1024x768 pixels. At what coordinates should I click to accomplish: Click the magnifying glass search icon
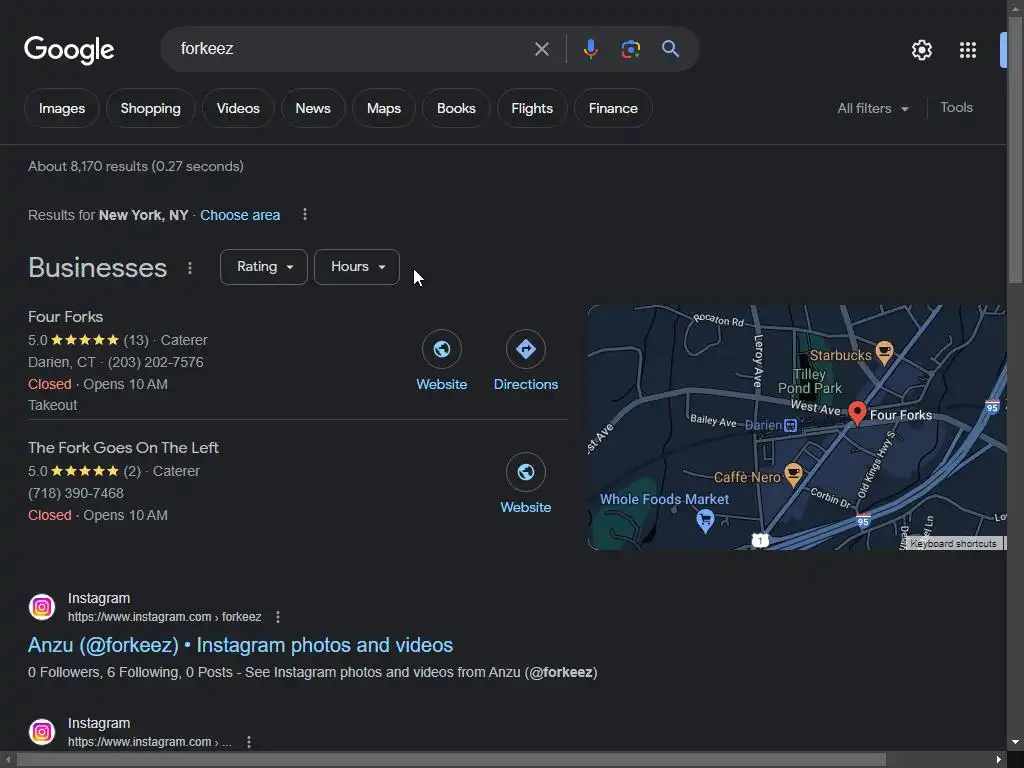tap(670, 48)
